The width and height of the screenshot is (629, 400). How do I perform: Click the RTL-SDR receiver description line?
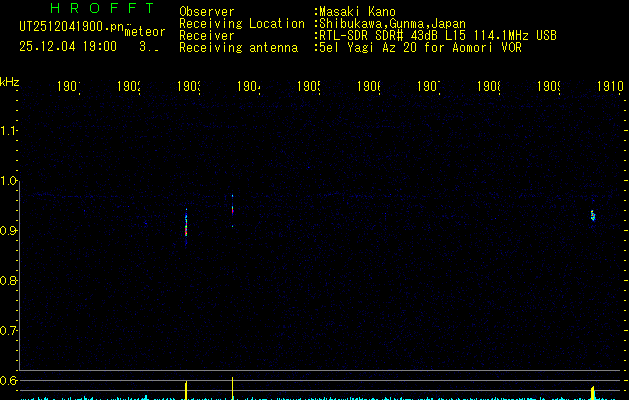click(438, 36)
